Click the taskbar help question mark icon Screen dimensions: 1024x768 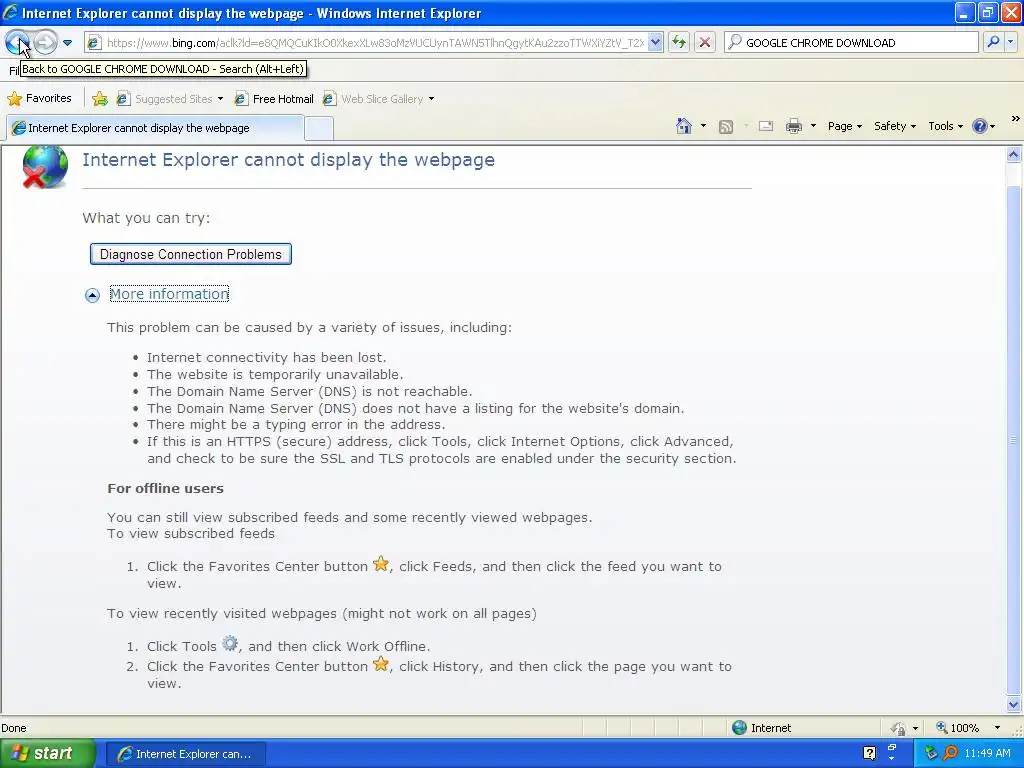tap(869, 753)
